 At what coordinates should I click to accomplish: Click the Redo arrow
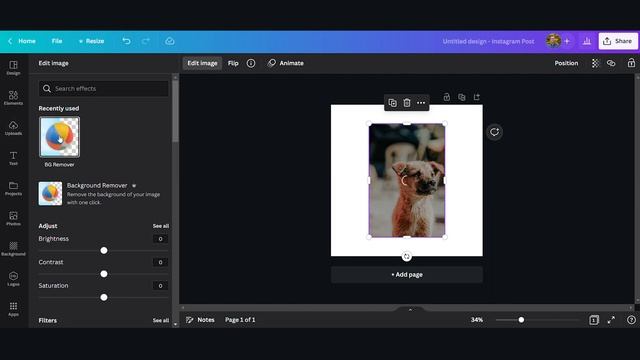click(x=146, y=41)
